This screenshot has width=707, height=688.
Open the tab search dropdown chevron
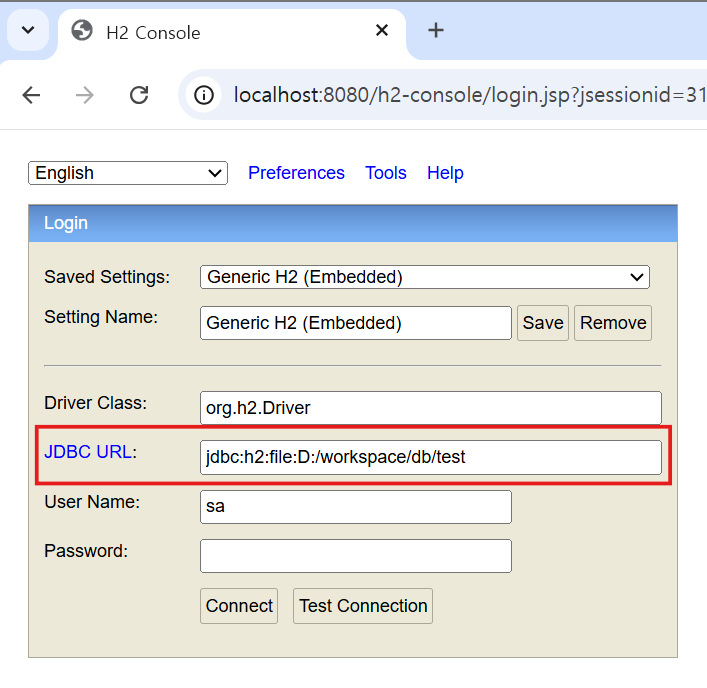pos(28,30)
